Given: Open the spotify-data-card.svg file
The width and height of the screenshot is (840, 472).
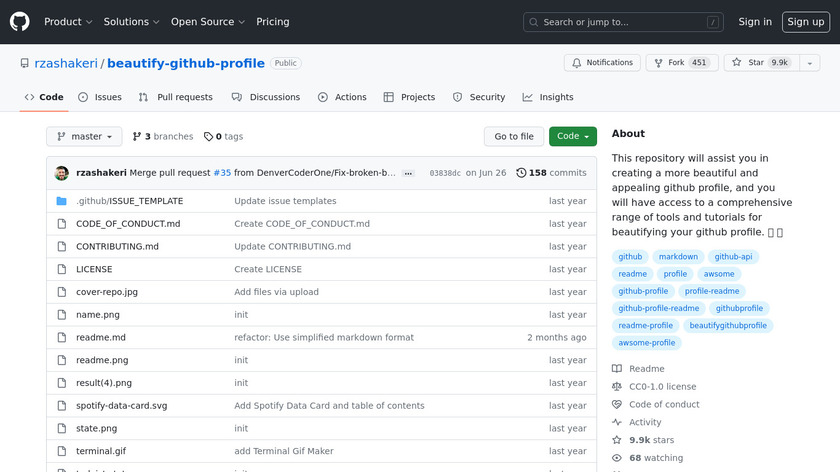Looking at the screenshot, I should tap(122, 406).
